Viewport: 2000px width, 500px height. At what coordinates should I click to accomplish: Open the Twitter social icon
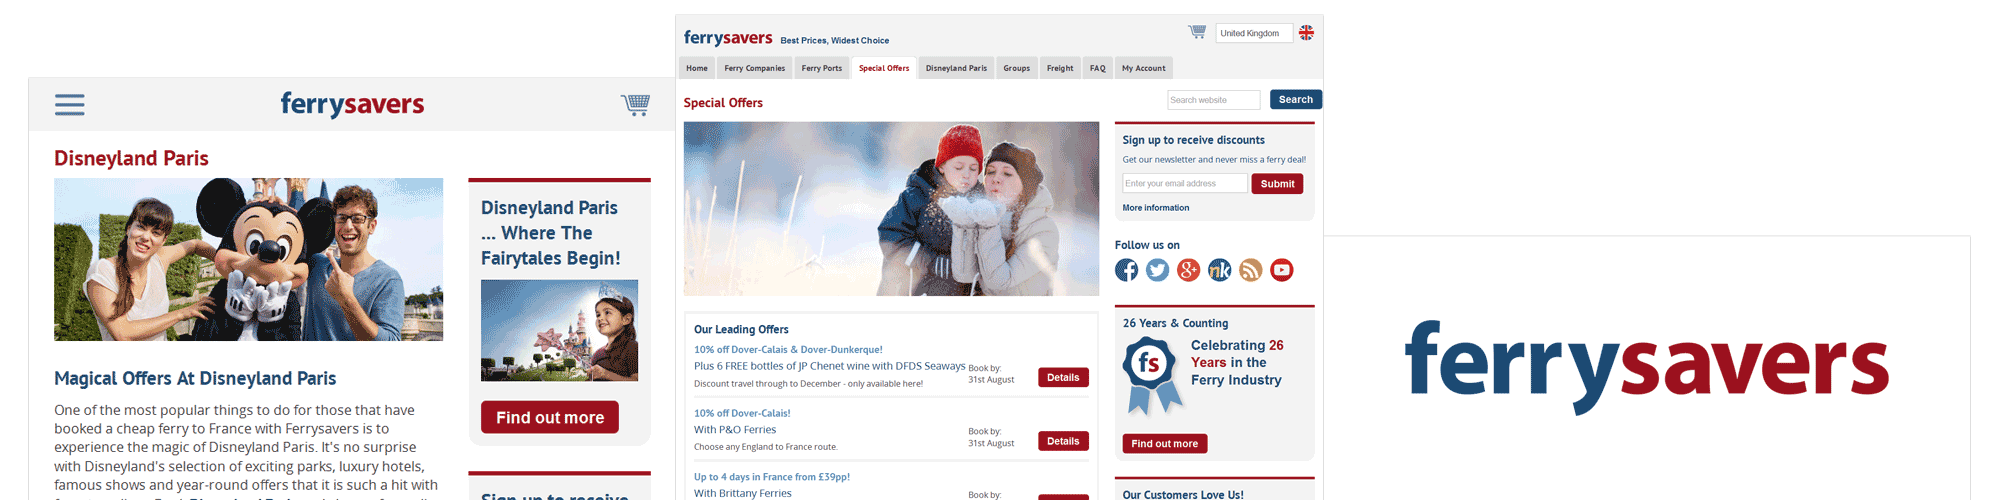pos(1158,270)
